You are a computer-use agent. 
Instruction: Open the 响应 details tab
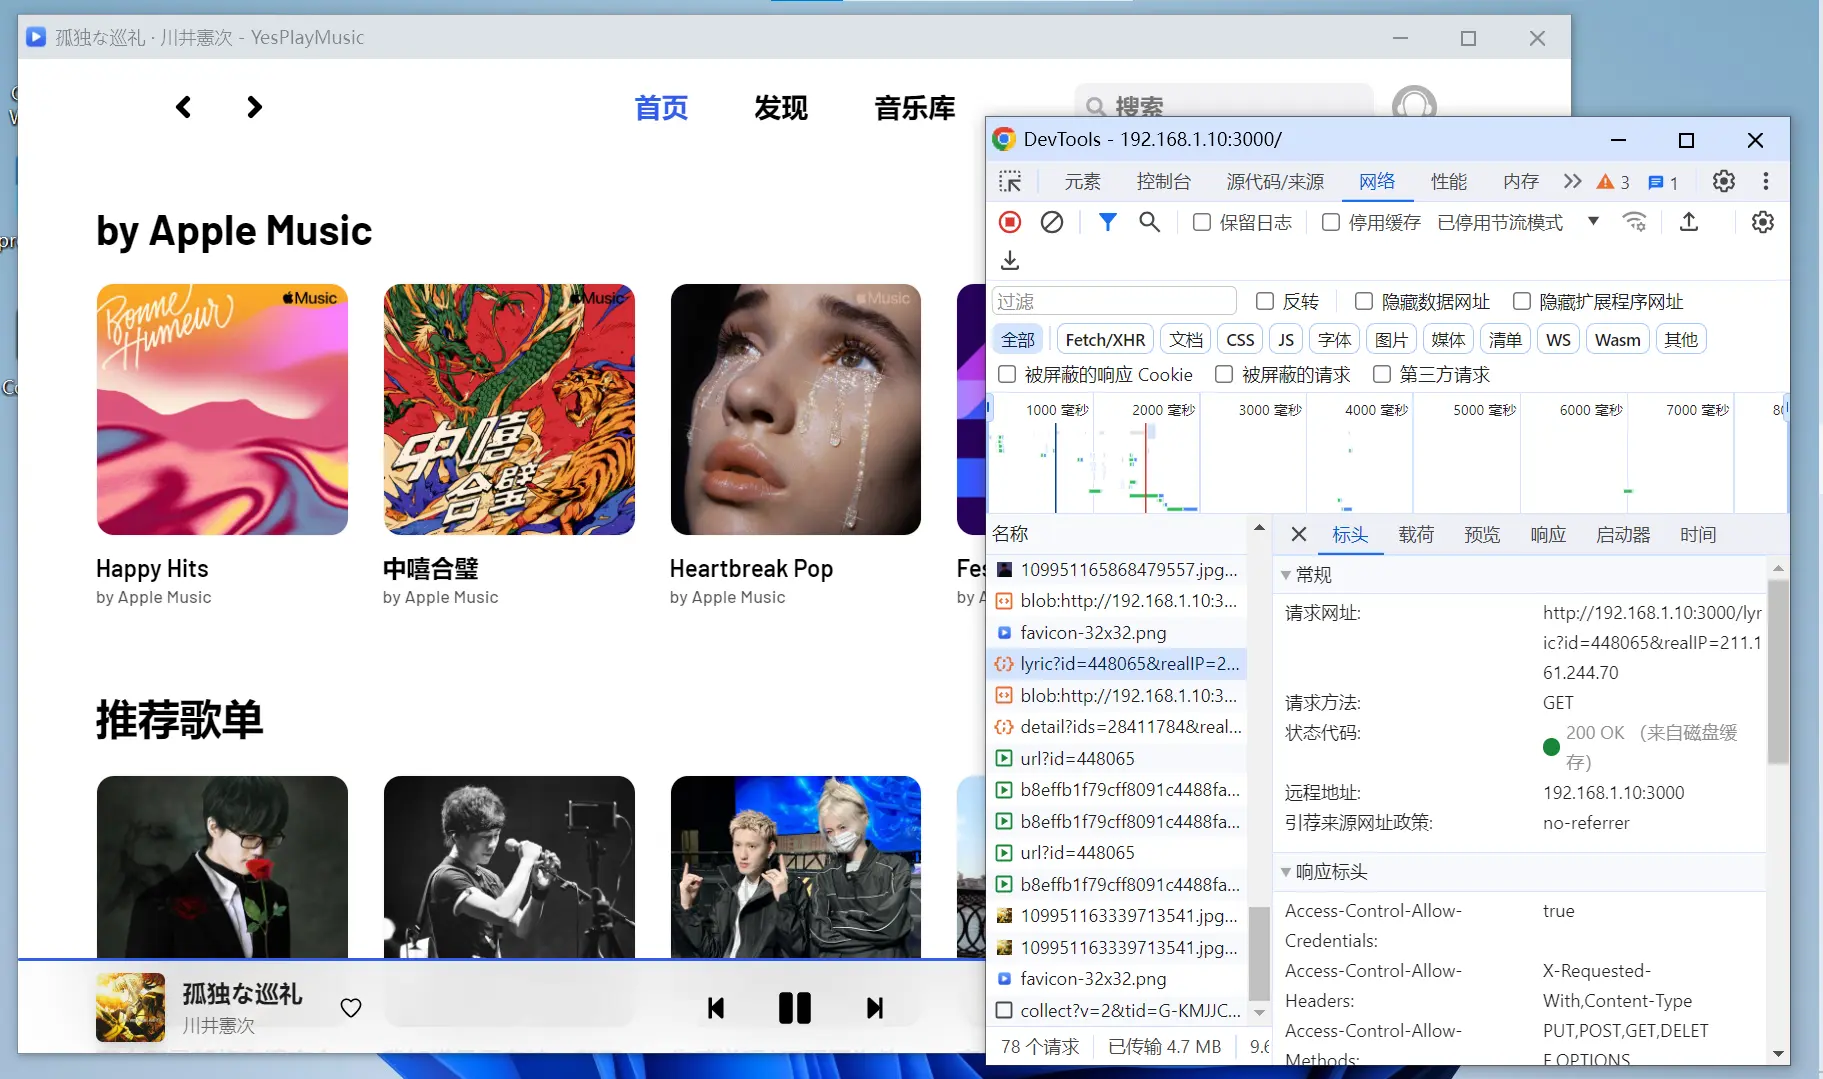[x=1548, y=535]
